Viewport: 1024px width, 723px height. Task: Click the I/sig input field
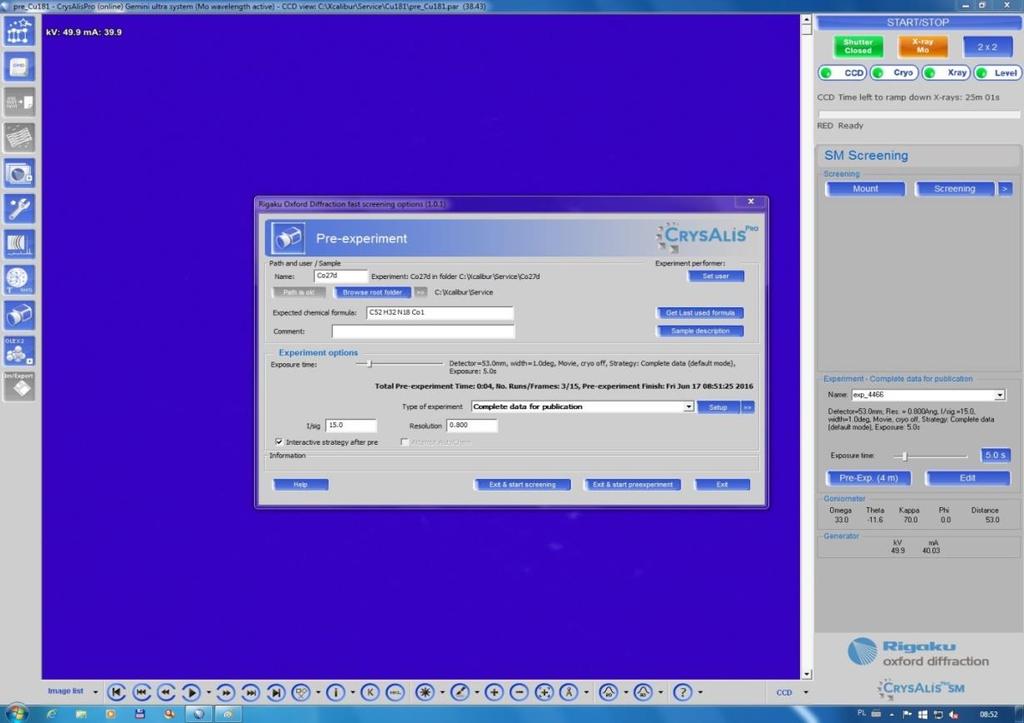pyautogui.click(x=351, y=426)
